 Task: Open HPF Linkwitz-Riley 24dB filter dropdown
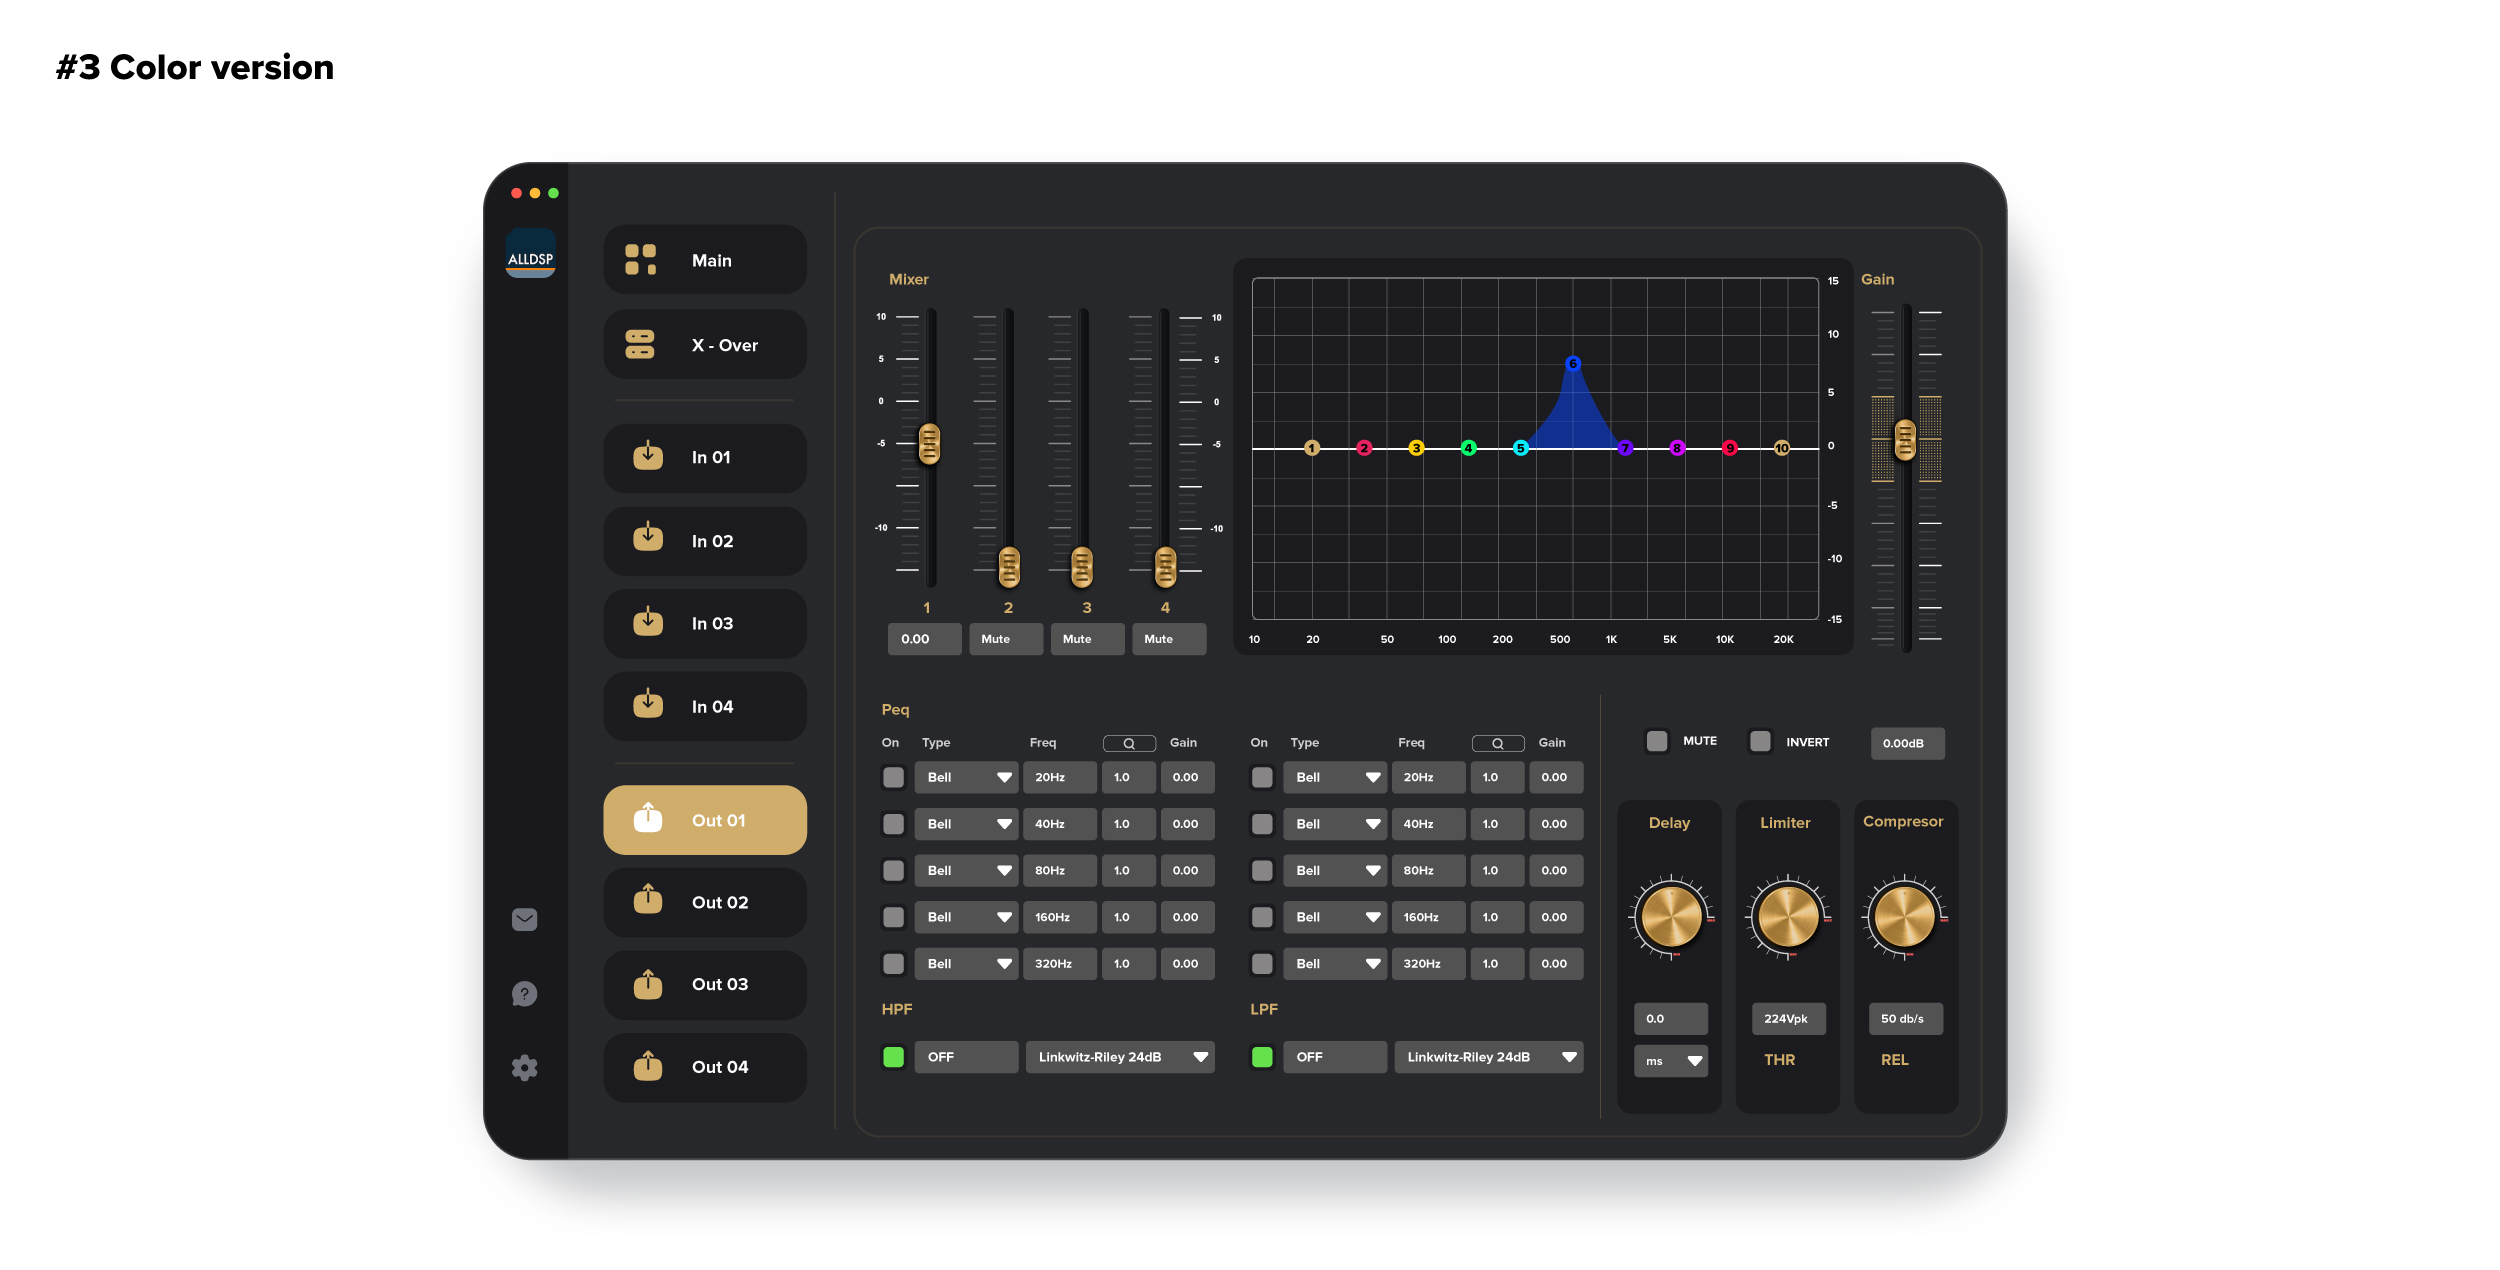point(1119,1057)
